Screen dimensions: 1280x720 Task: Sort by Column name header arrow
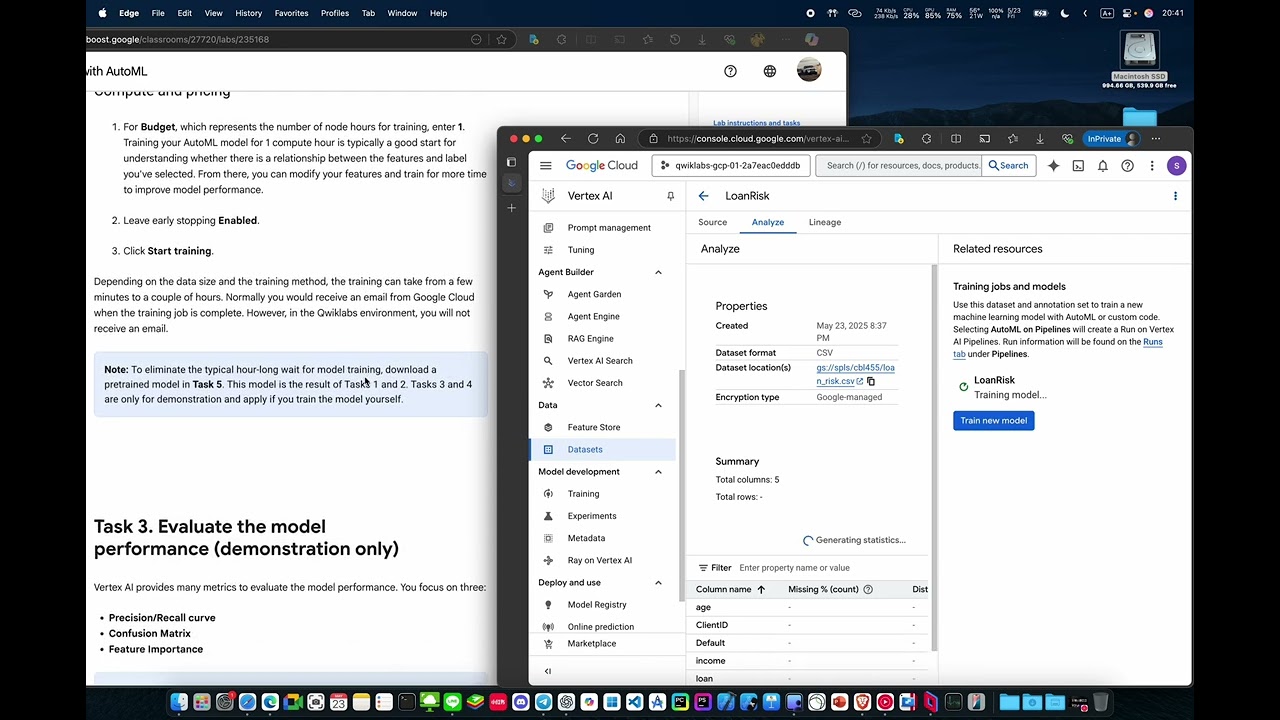[761, 590]
